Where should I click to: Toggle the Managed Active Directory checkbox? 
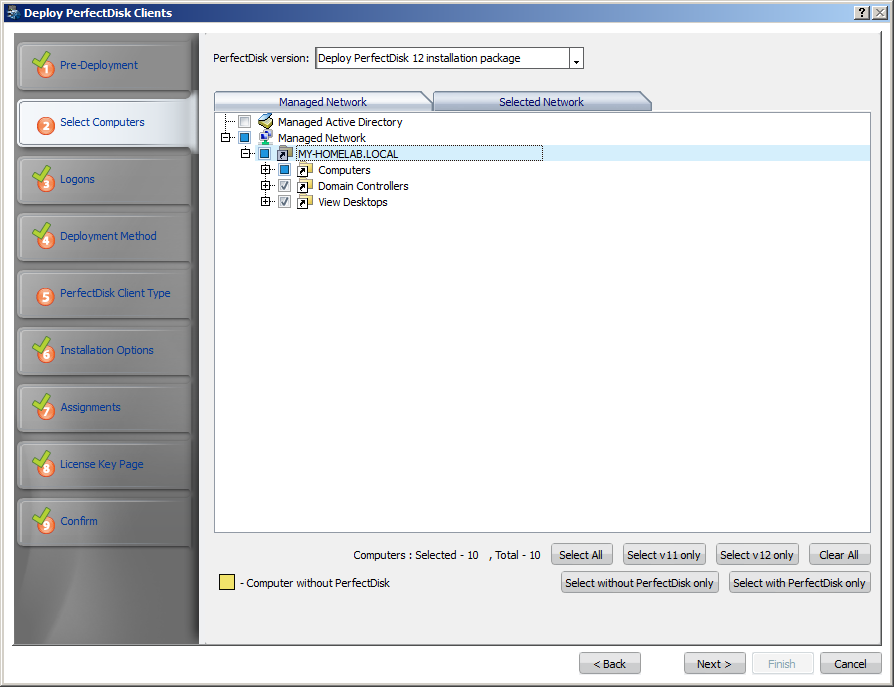click(x=245, y=122)
